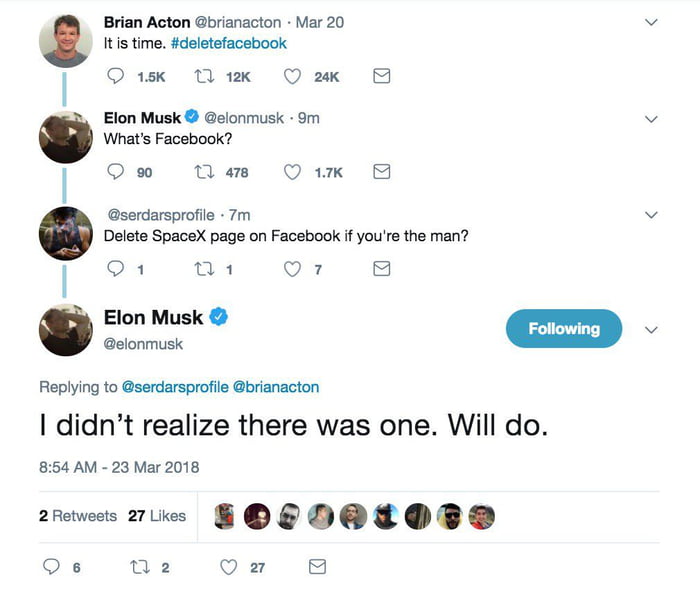The image size is (700, 610).
Task: Like the main tweet with 27 likes
Action: pos(229,567)
